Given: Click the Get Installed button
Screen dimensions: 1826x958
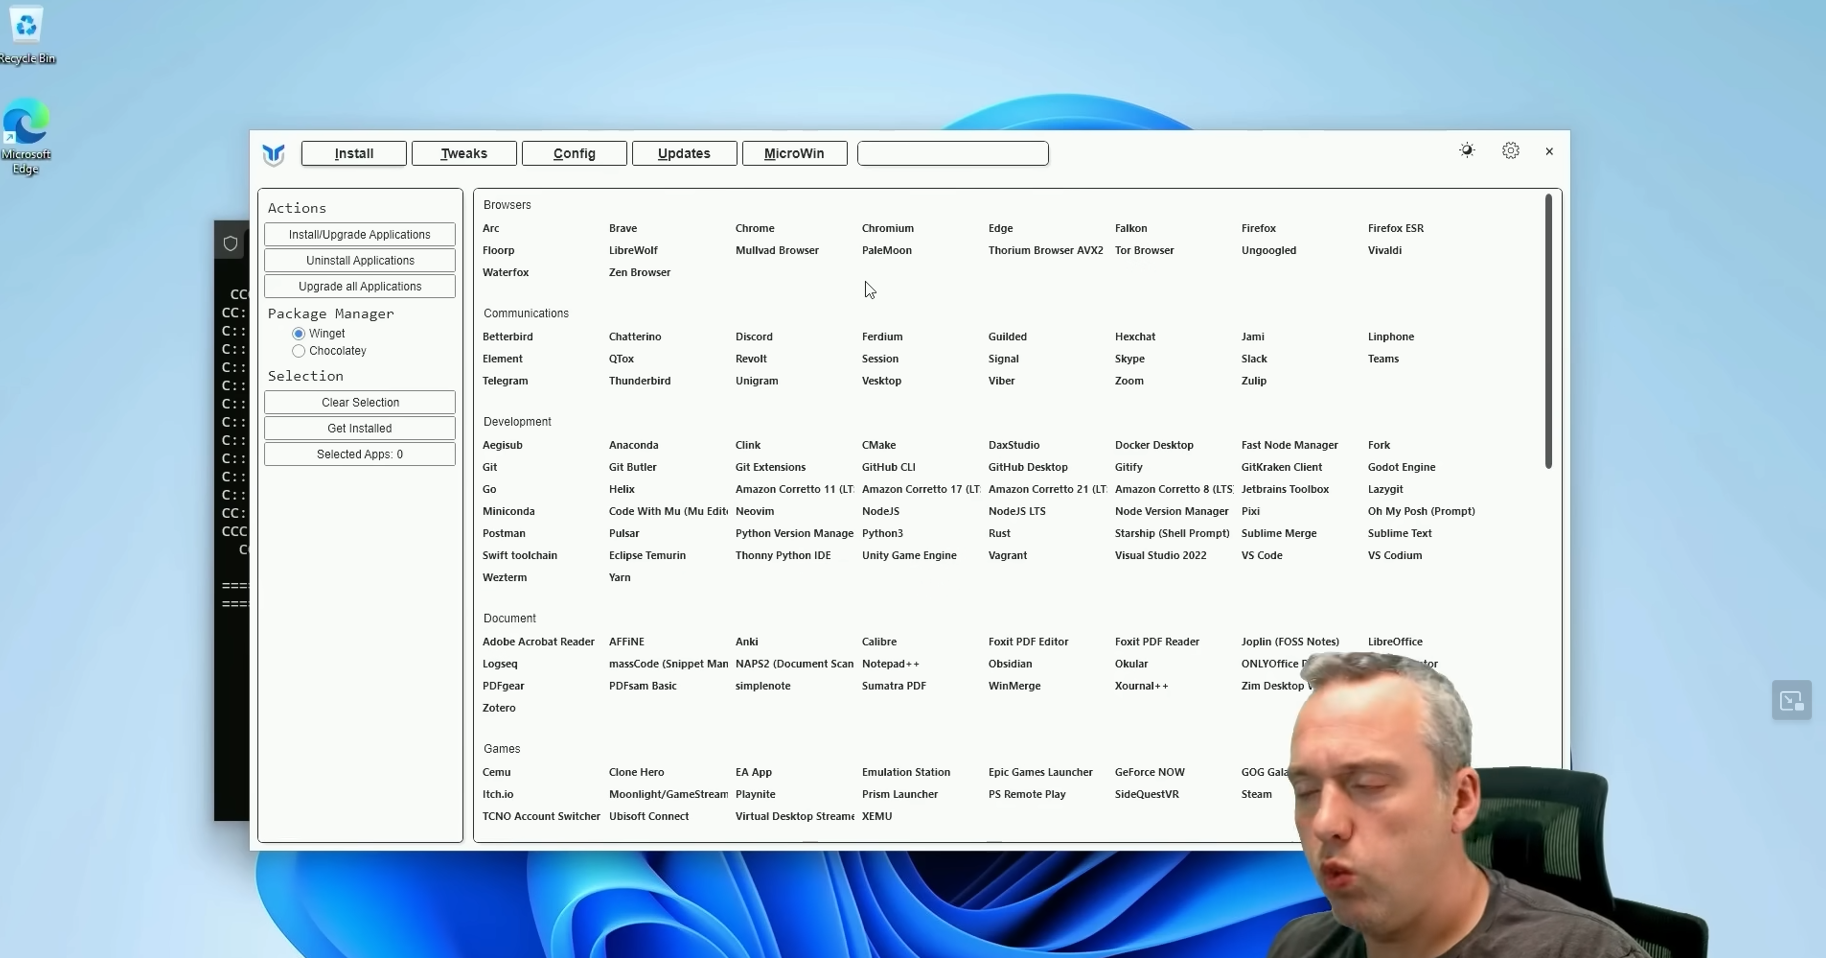Looking at the screenshot, I should click(x=360, y=428).
